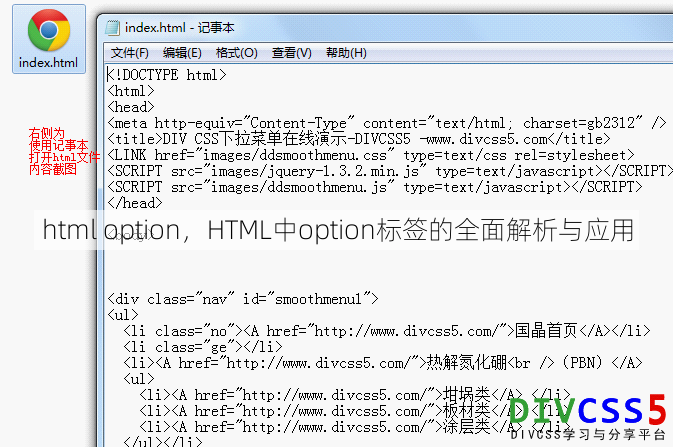
Task: Open the 格式(O) menu
Action: tap(236, 53)
